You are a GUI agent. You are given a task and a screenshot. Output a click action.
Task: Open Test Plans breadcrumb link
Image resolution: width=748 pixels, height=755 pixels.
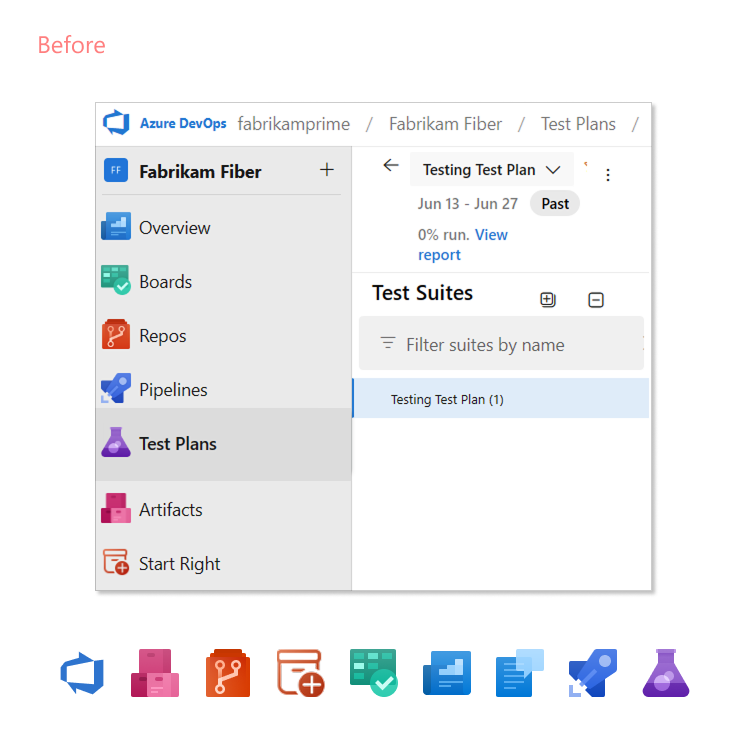(x=578, y=124)
